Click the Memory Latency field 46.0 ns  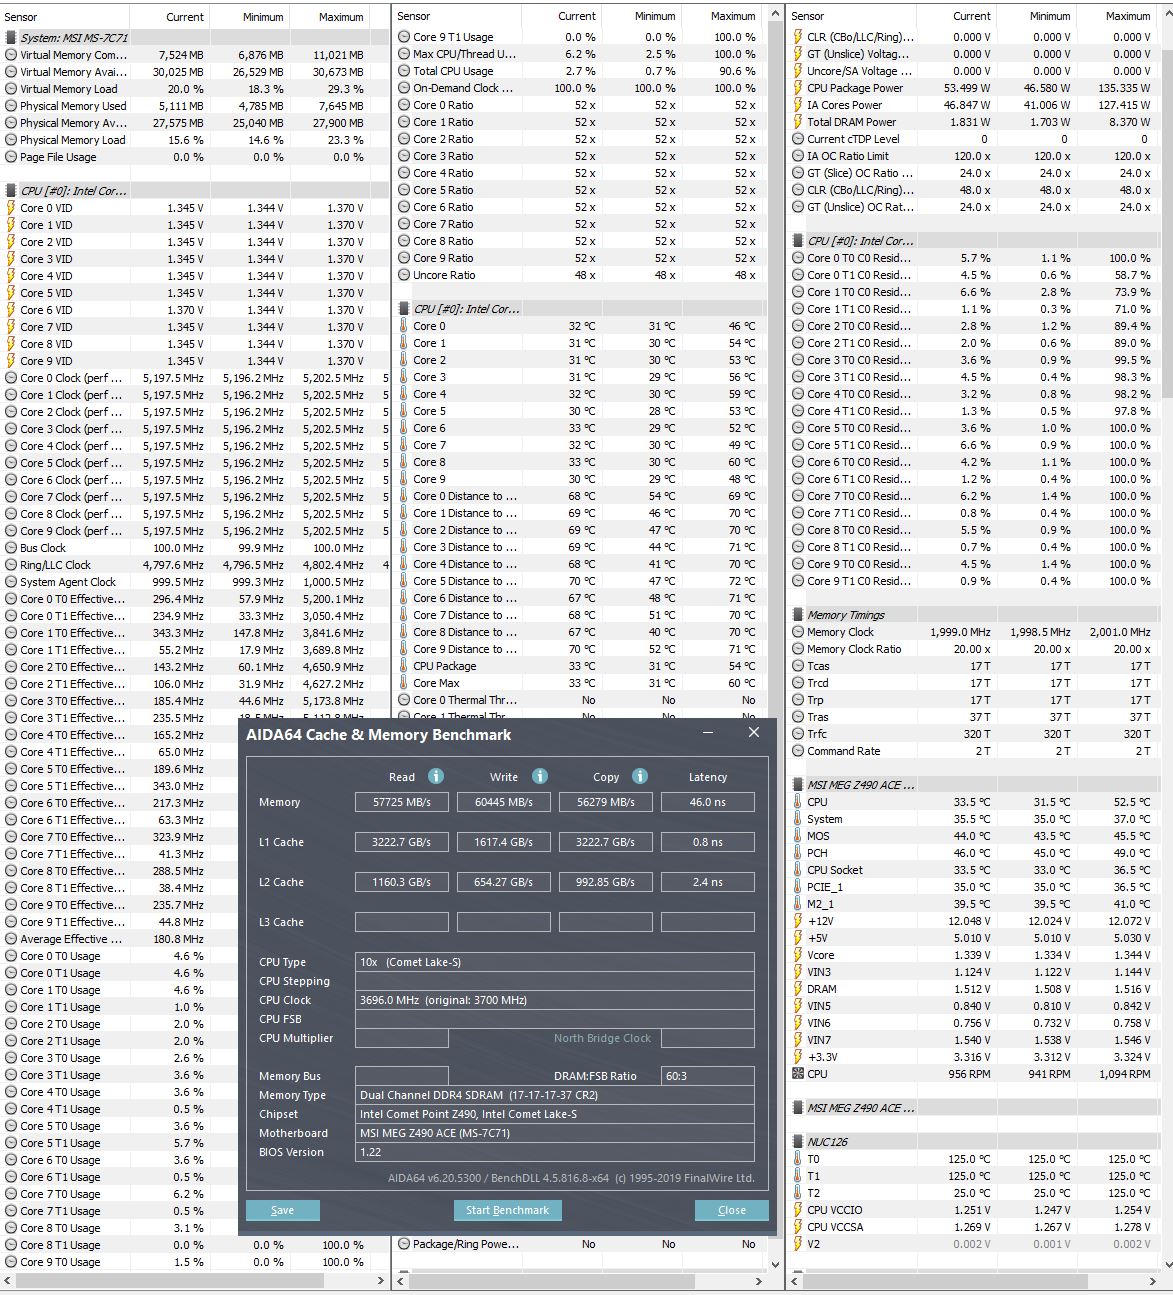pos(708,802)
